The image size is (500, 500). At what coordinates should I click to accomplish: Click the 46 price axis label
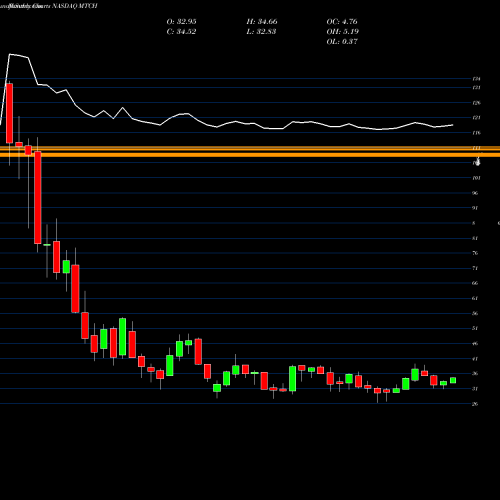pyautogui.click(x=475, y=343)
